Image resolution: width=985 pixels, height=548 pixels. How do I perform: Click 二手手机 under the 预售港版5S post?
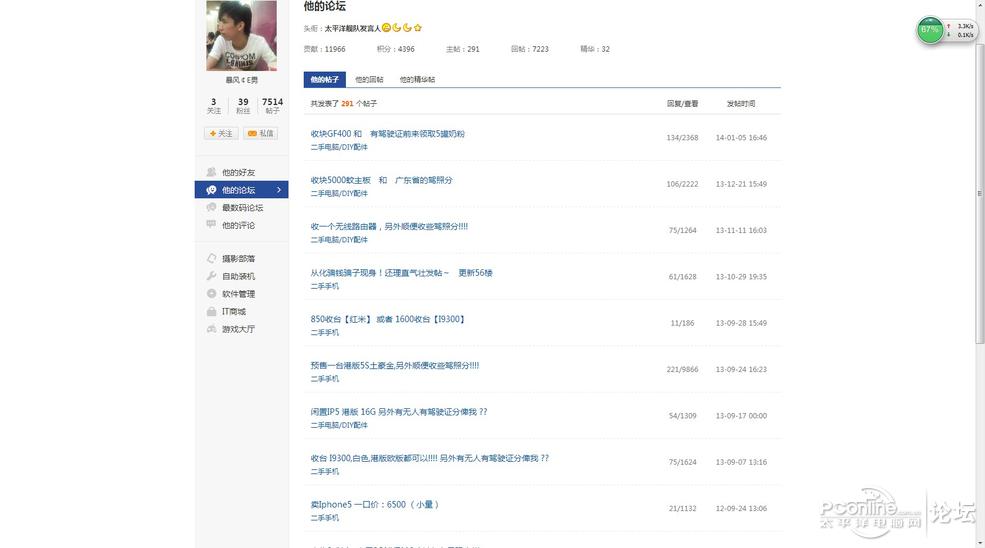click(x=324, y=379)
